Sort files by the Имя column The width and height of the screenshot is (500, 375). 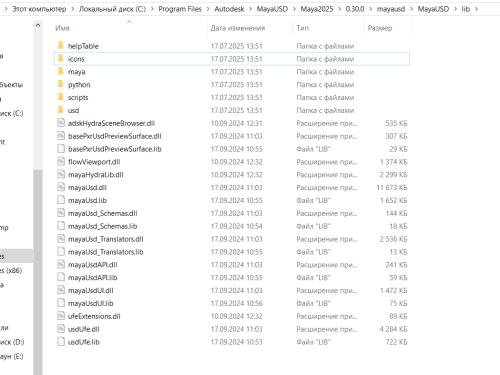point(62,28)
